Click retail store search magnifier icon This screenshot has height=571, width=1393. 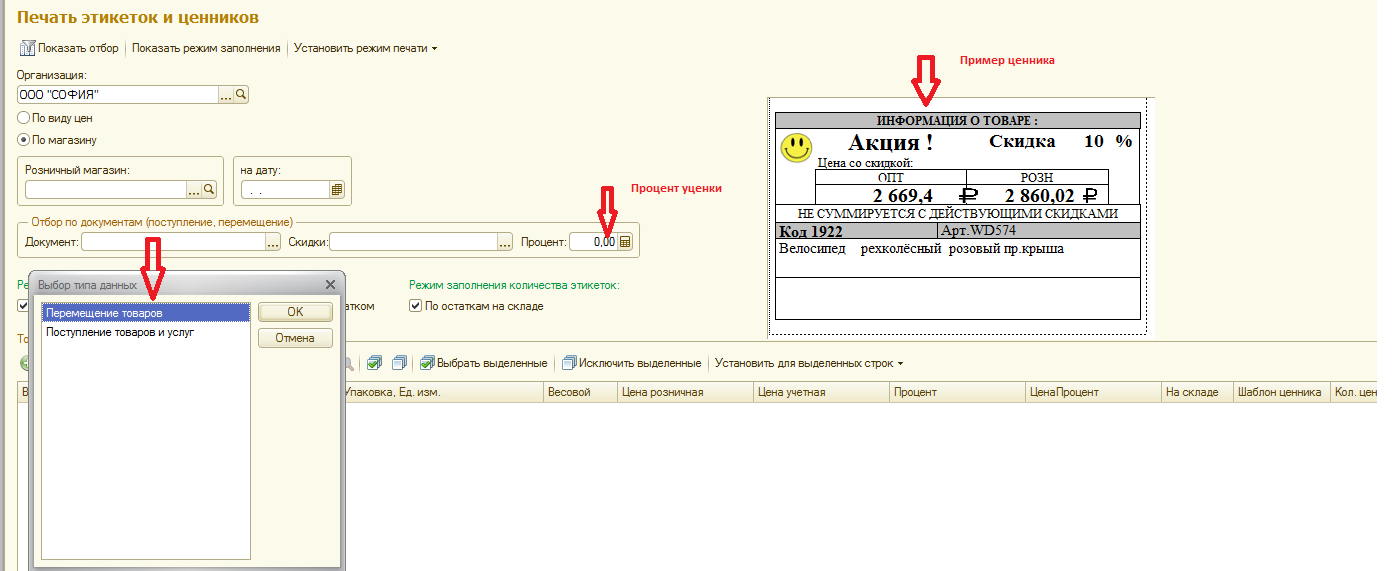pyautogui.click(x=209, y=189)
